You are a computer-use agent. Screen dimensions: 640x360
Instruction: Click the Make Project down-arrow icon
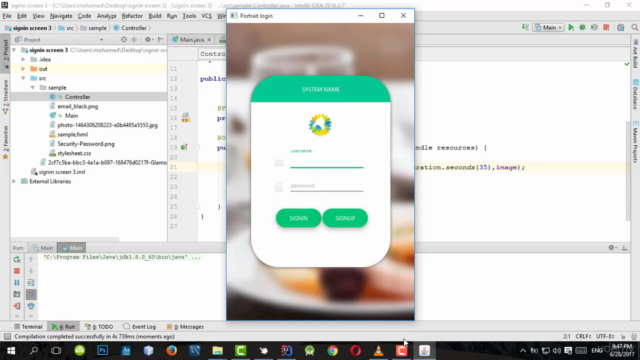[x=525, y=27]
